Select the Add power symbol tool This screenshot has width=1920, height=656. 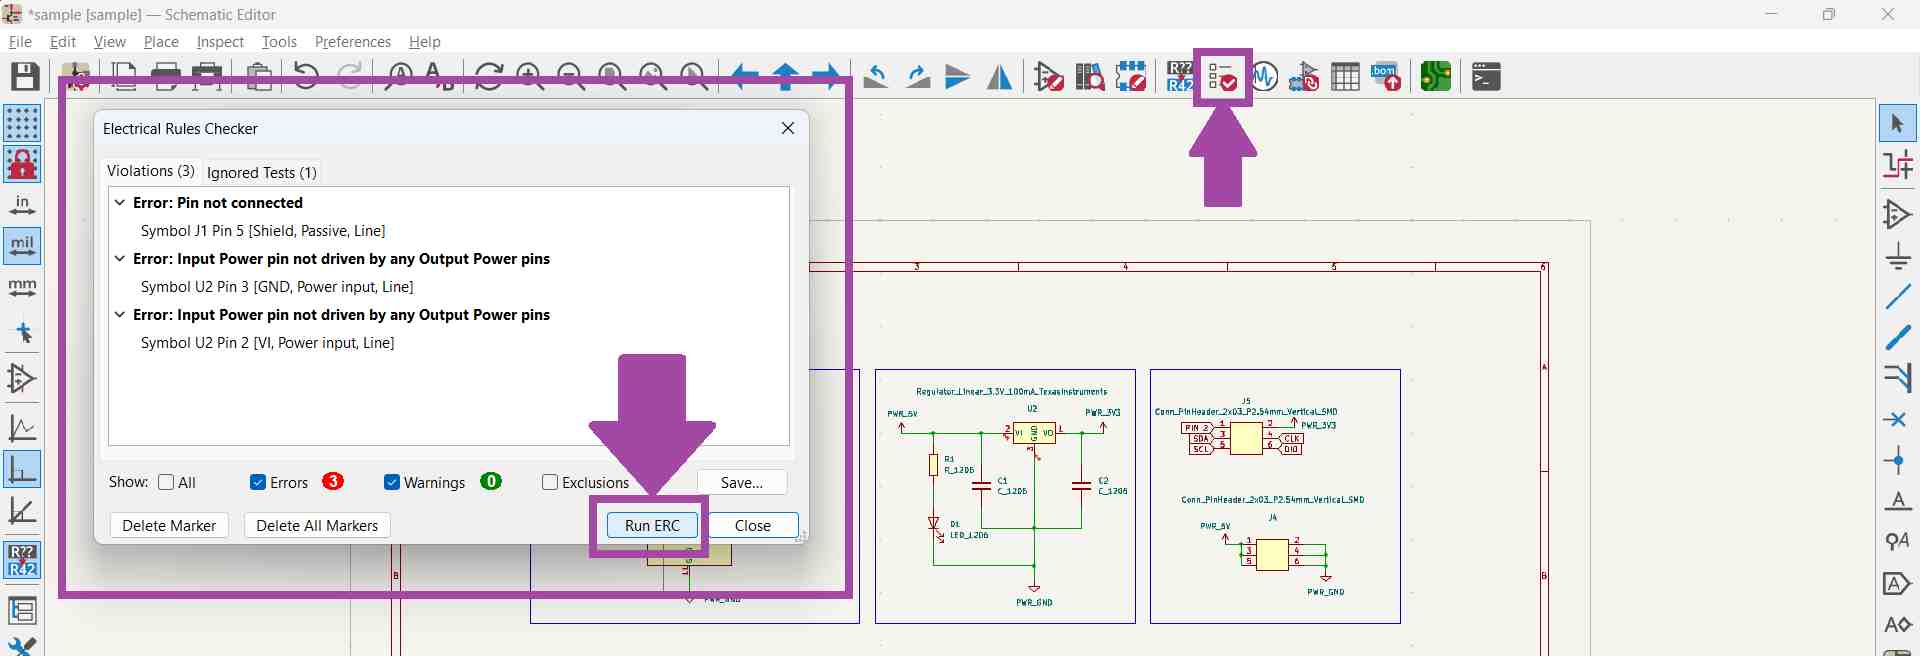pyautogui.click(x=1898, y=256)
